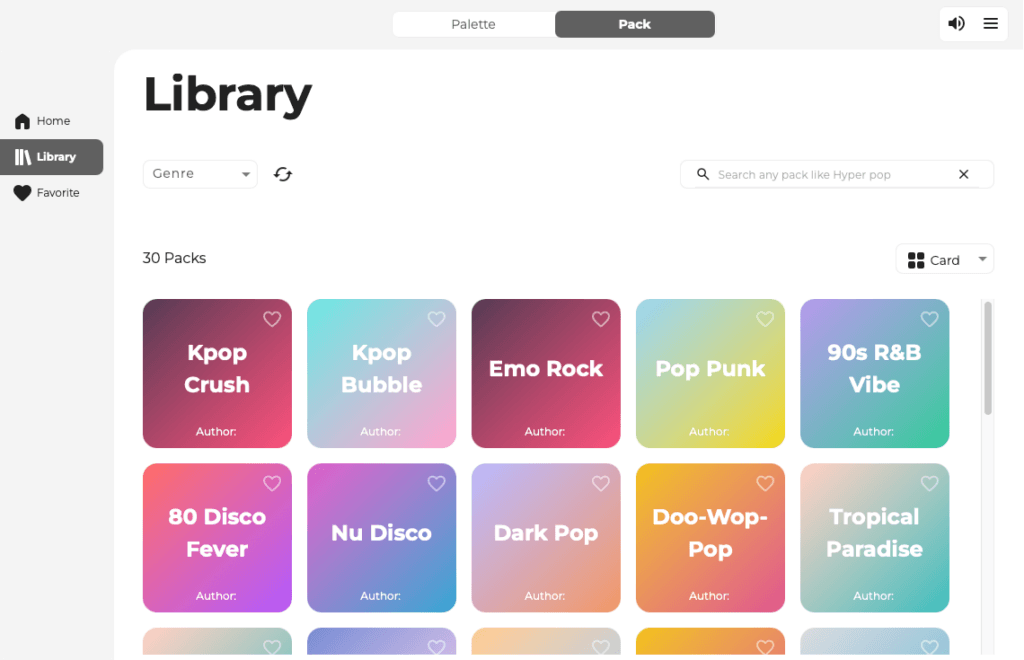This screenshot has height=660, width=1024.
Task: Clear search with the X icon
Action: [963, 174]
